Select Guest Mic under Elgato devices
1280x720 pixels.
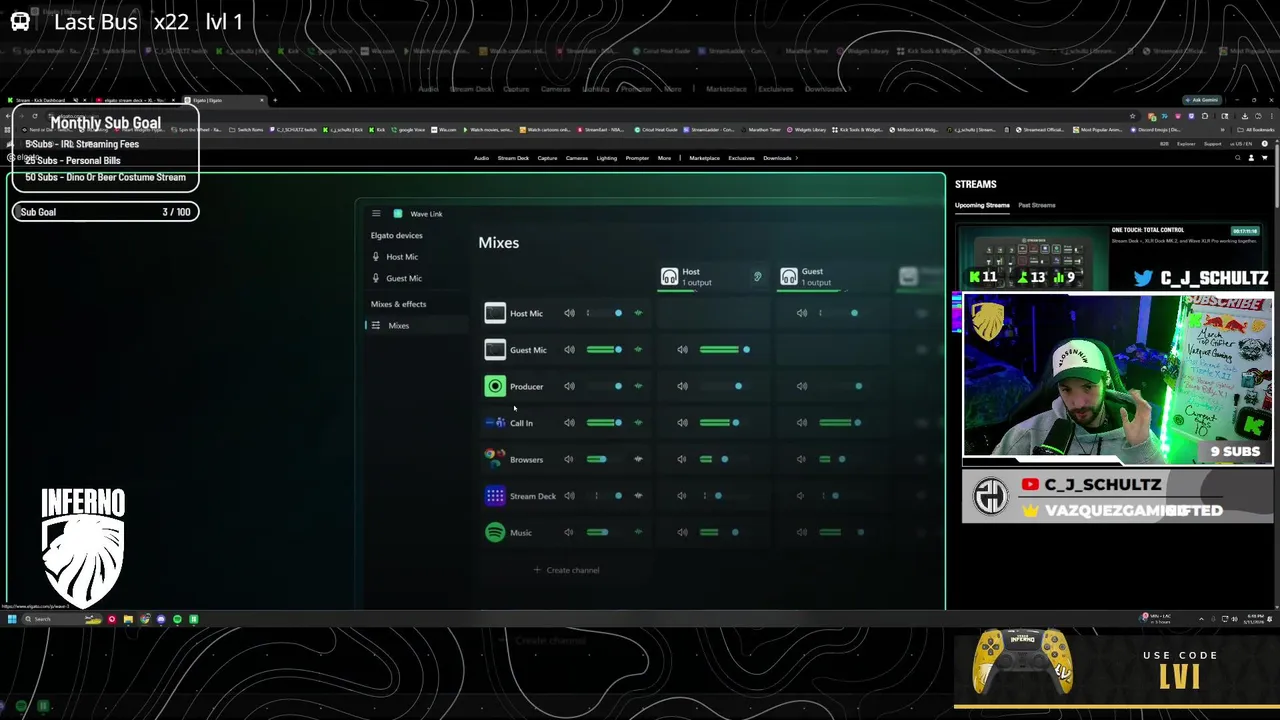point(404,278)
